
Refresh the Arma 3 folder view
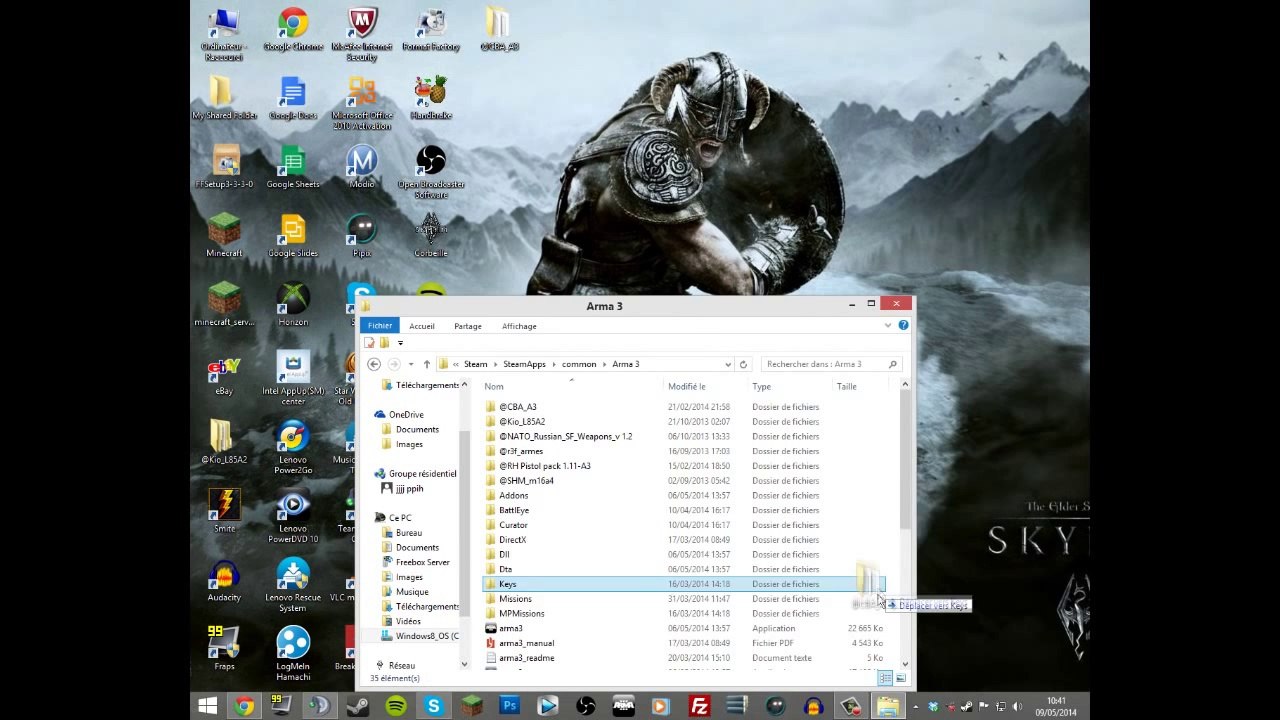[x=743, y=364]
